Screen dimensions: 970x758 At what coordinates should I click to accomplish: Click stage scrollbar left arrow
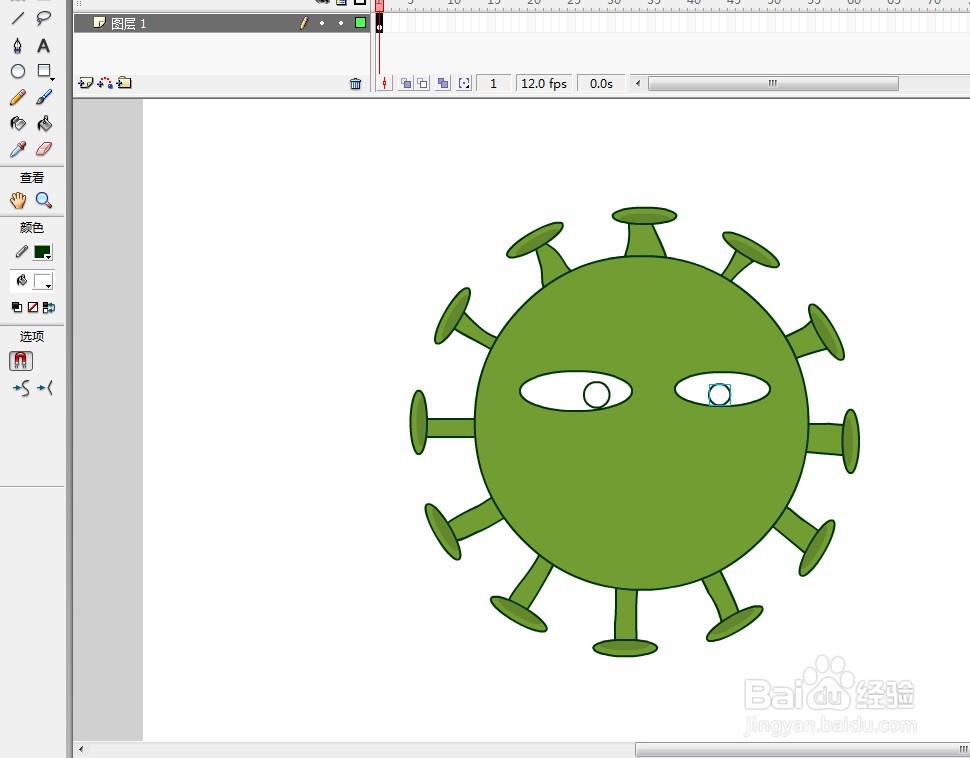(81, 749)
